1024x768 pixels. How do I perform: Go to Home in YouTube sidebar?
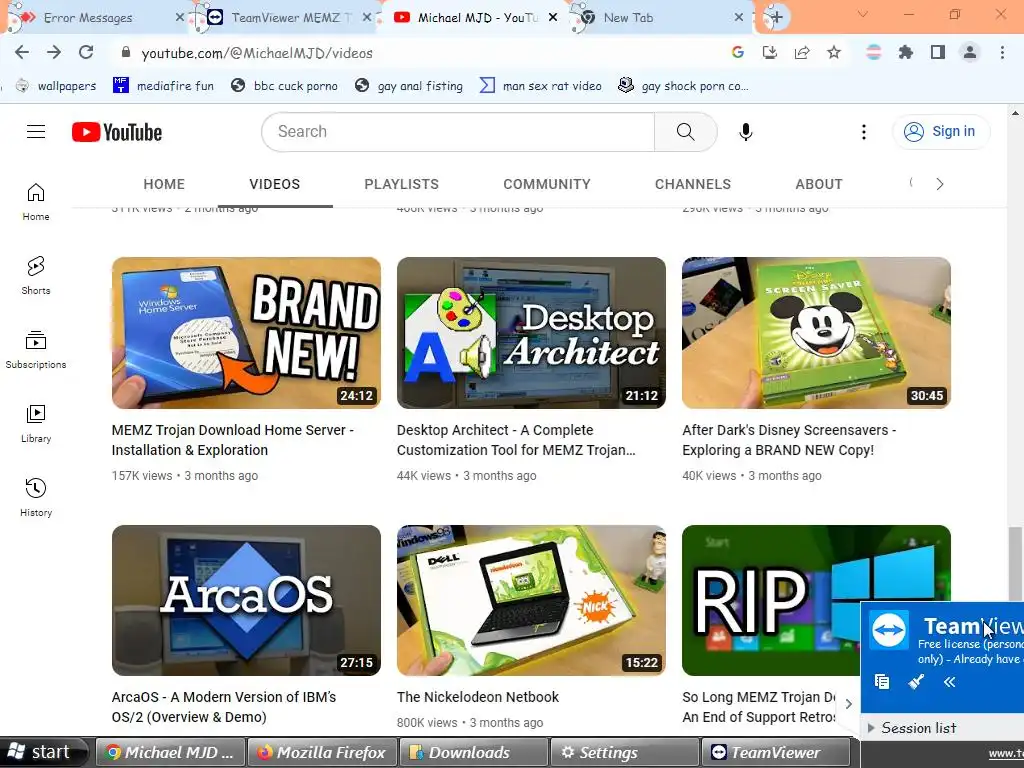[x=36, y=202]
